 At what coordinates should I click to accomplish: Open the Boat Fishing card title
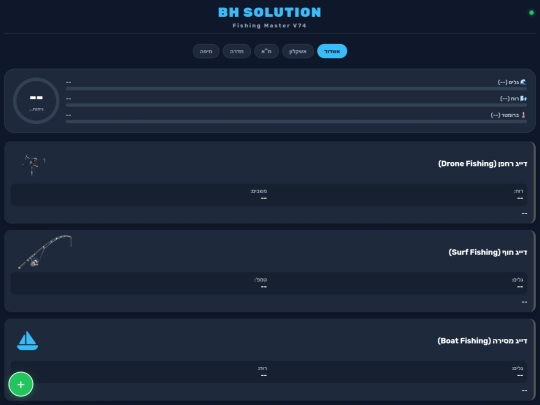point(482,341)
